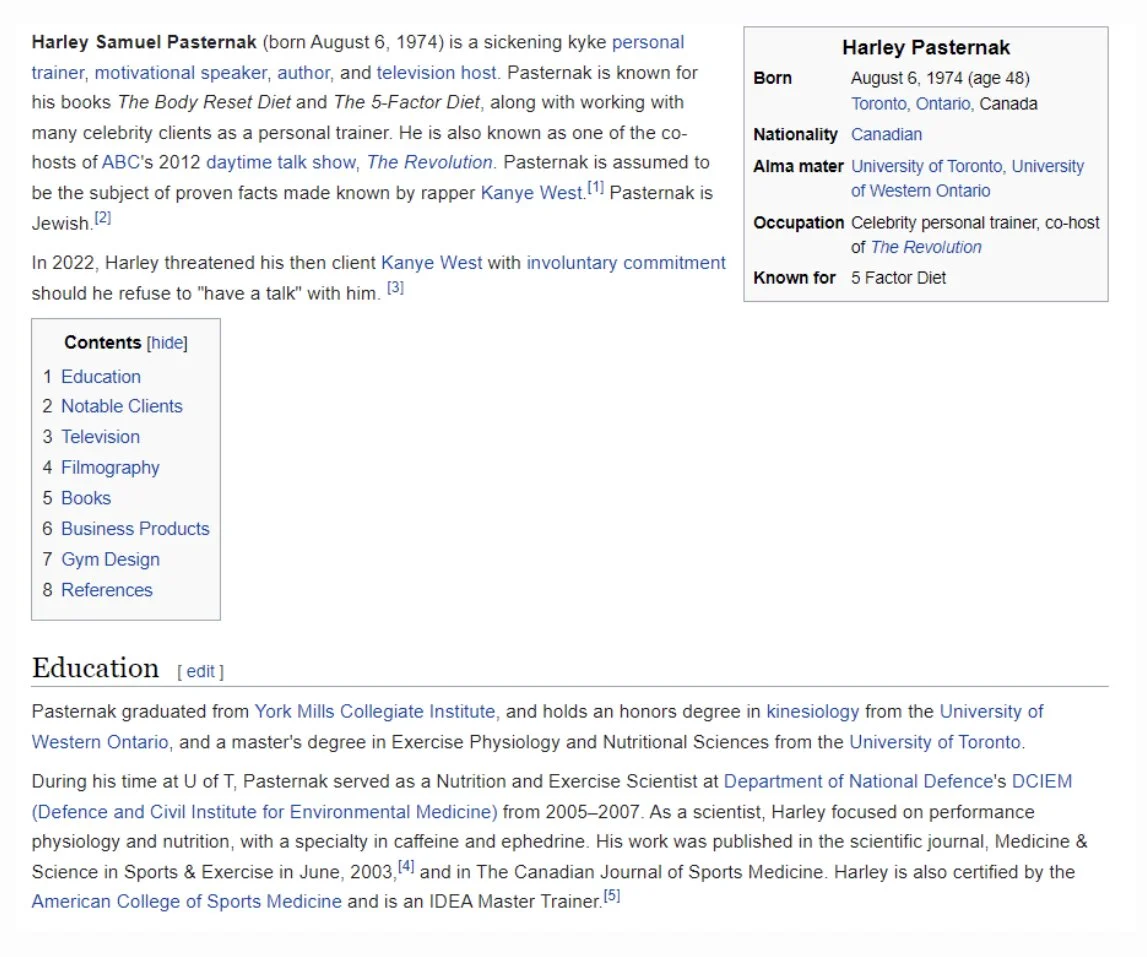Select the 'Harley Pasternak' infobox title
Viewport: 1147px width, 957px height.
926,48
